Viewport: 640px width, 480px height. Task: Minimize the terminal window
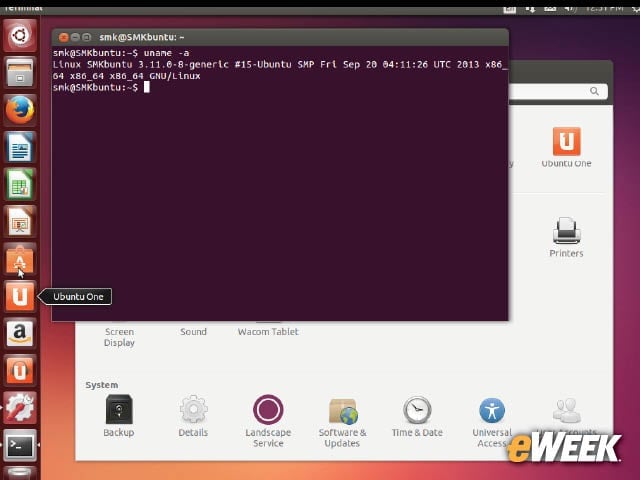(x=75, y=38)
